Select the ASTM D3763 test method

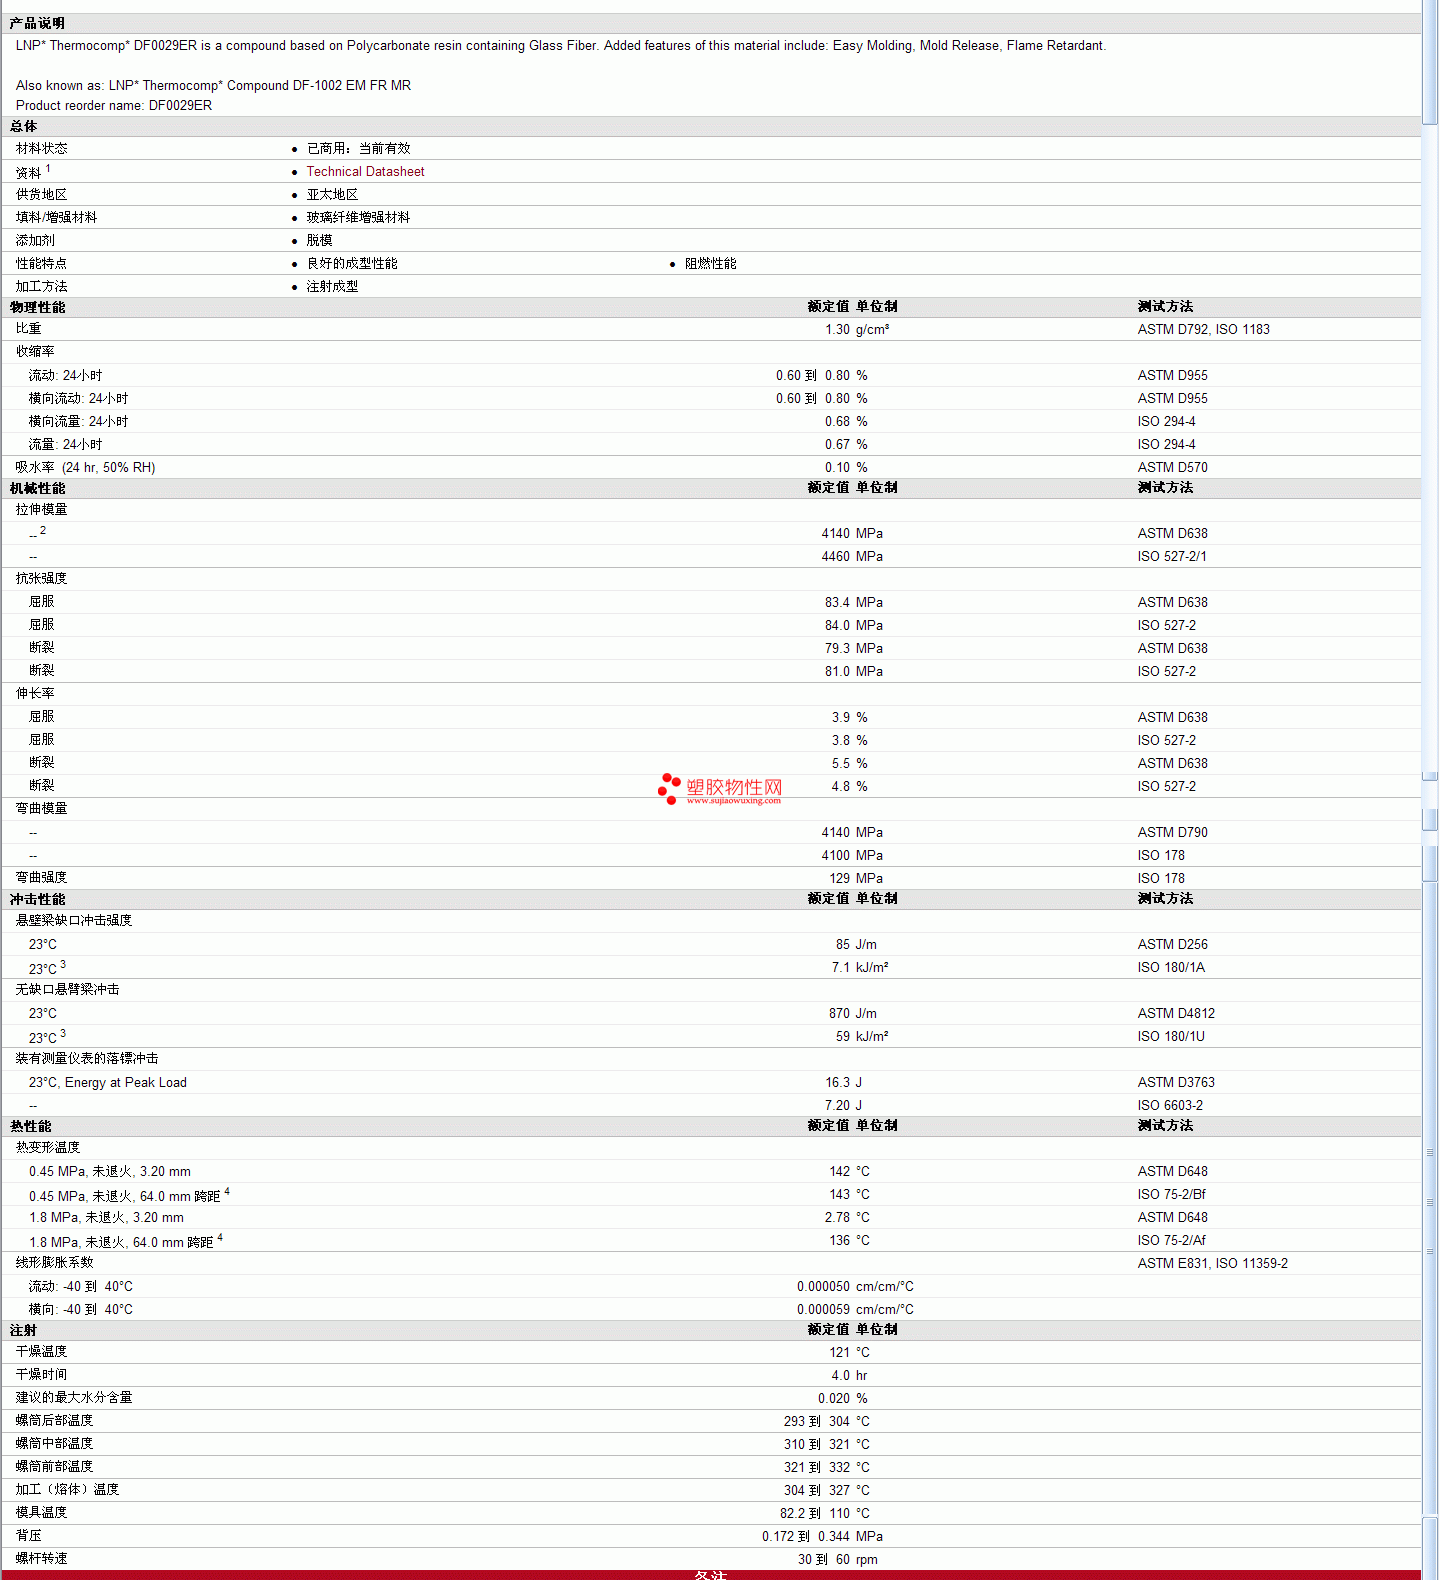point(1176,1082)
